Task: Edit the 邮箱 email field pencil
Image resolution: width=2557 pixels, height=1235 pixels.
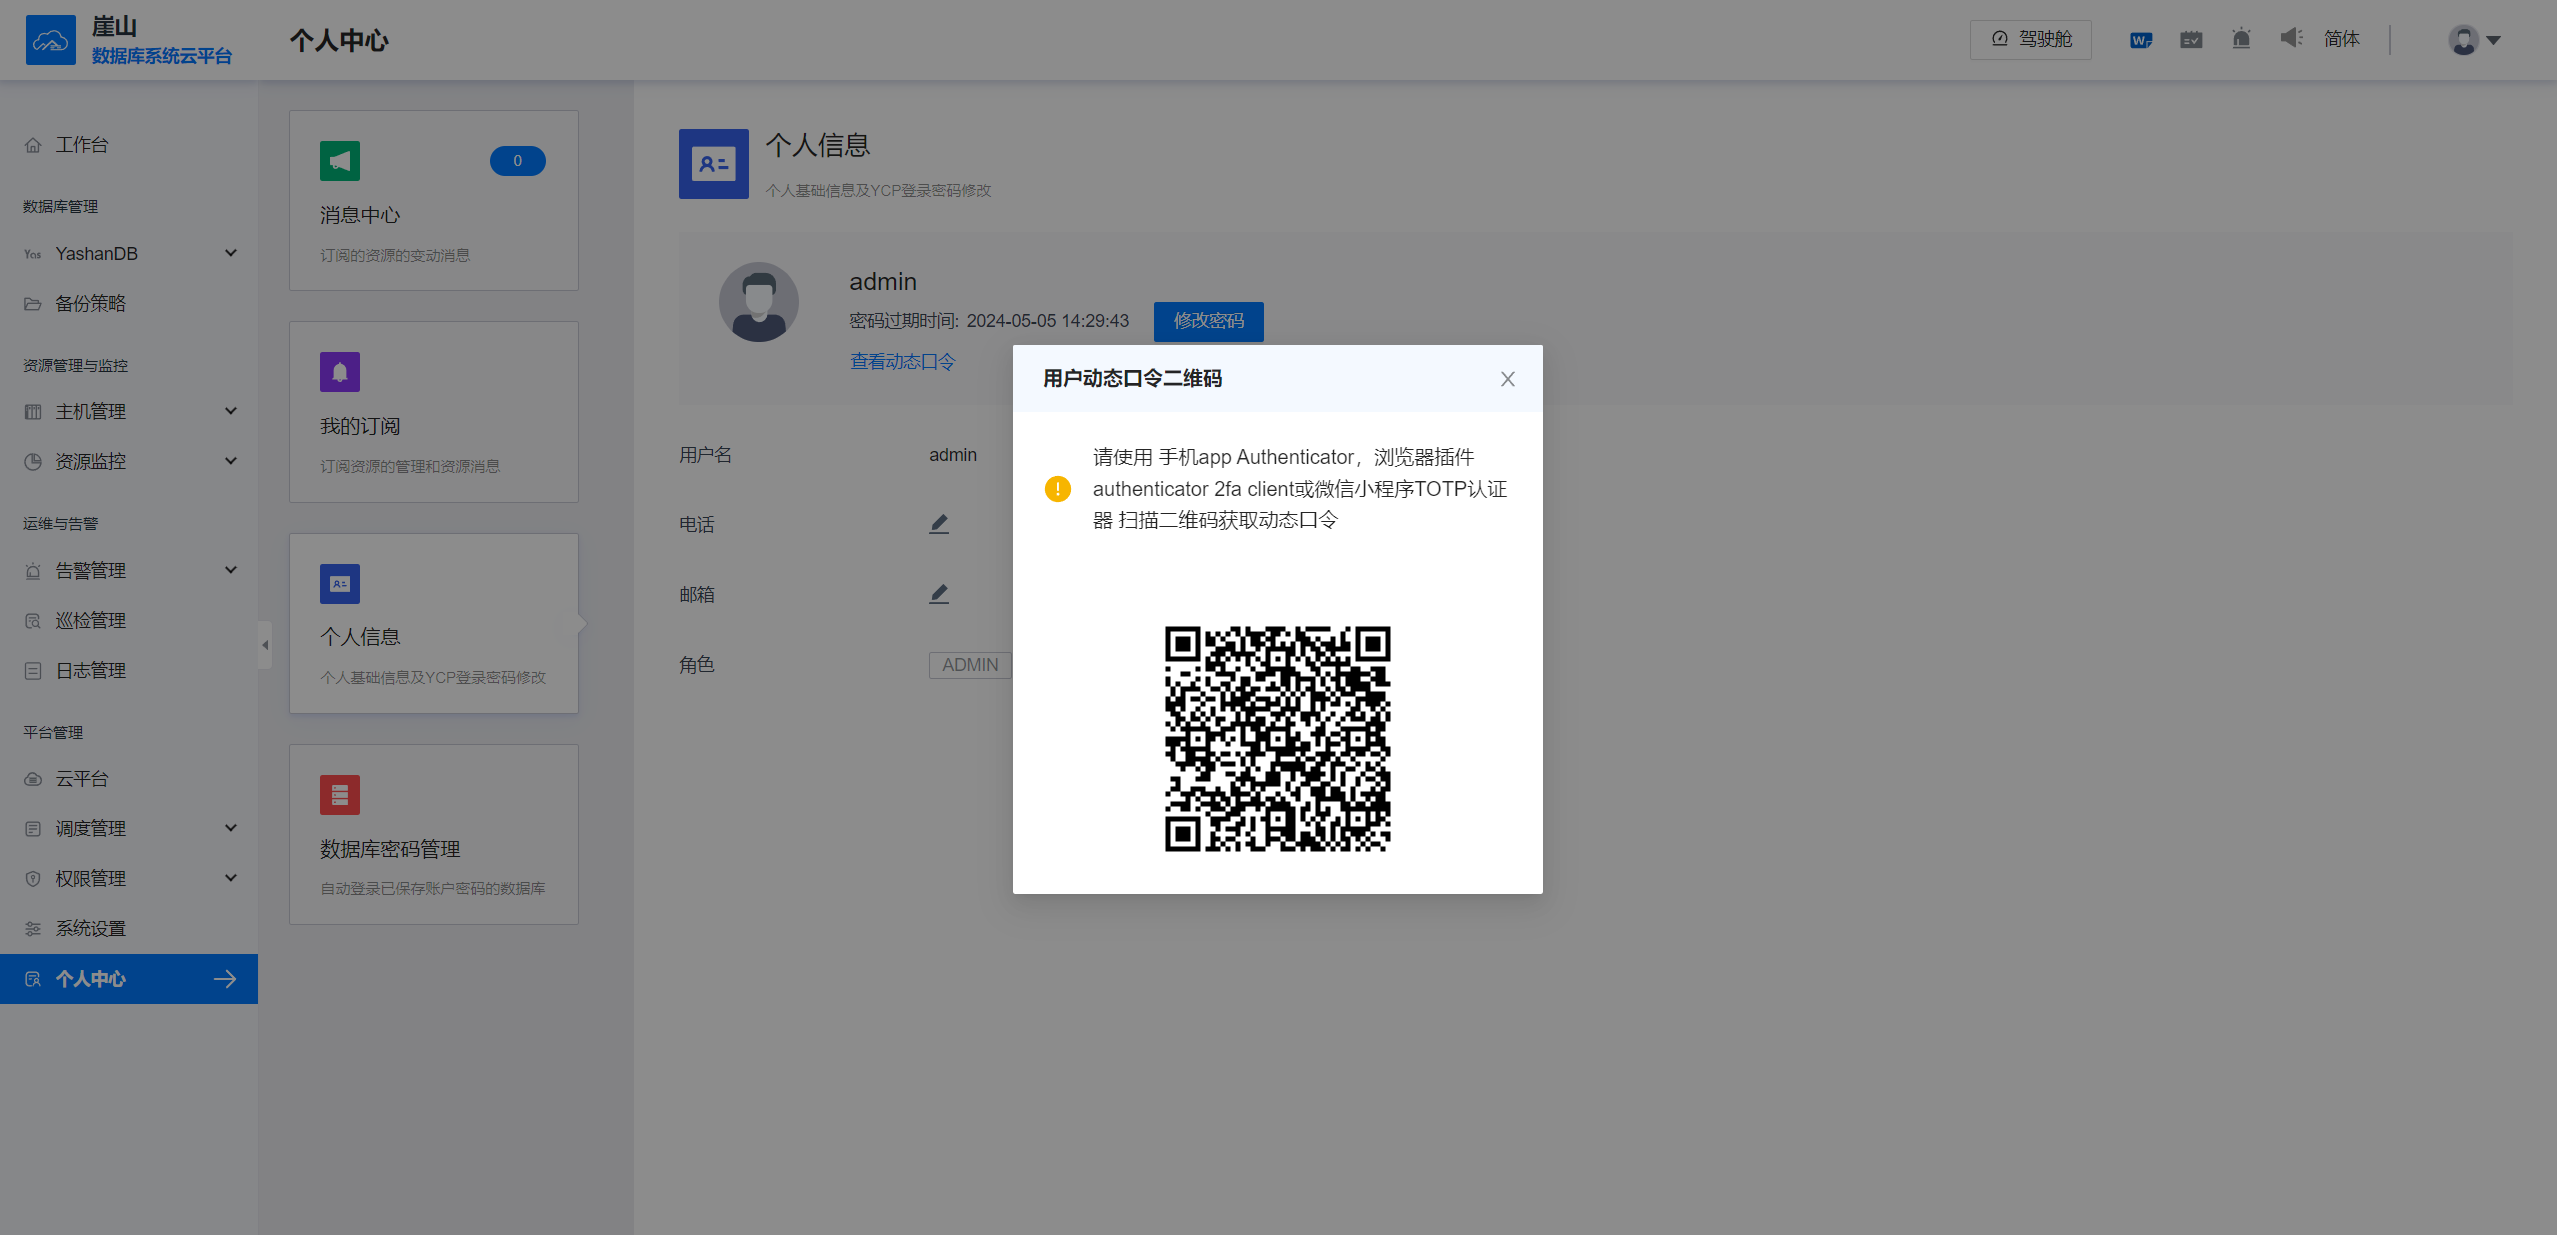Action: 938,593
